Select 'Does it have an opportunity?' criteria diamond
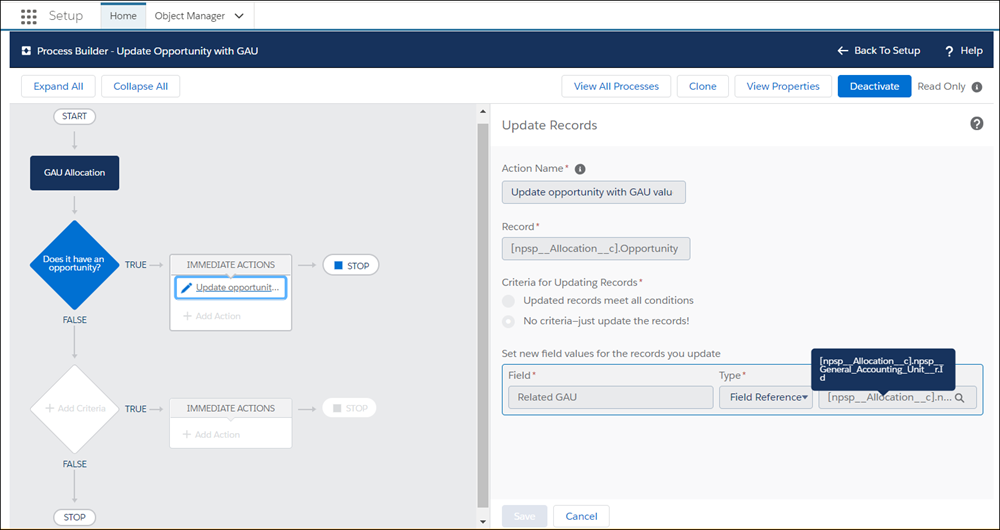The height and width of the screenshot is (530, 1000). tap(75, 265)
